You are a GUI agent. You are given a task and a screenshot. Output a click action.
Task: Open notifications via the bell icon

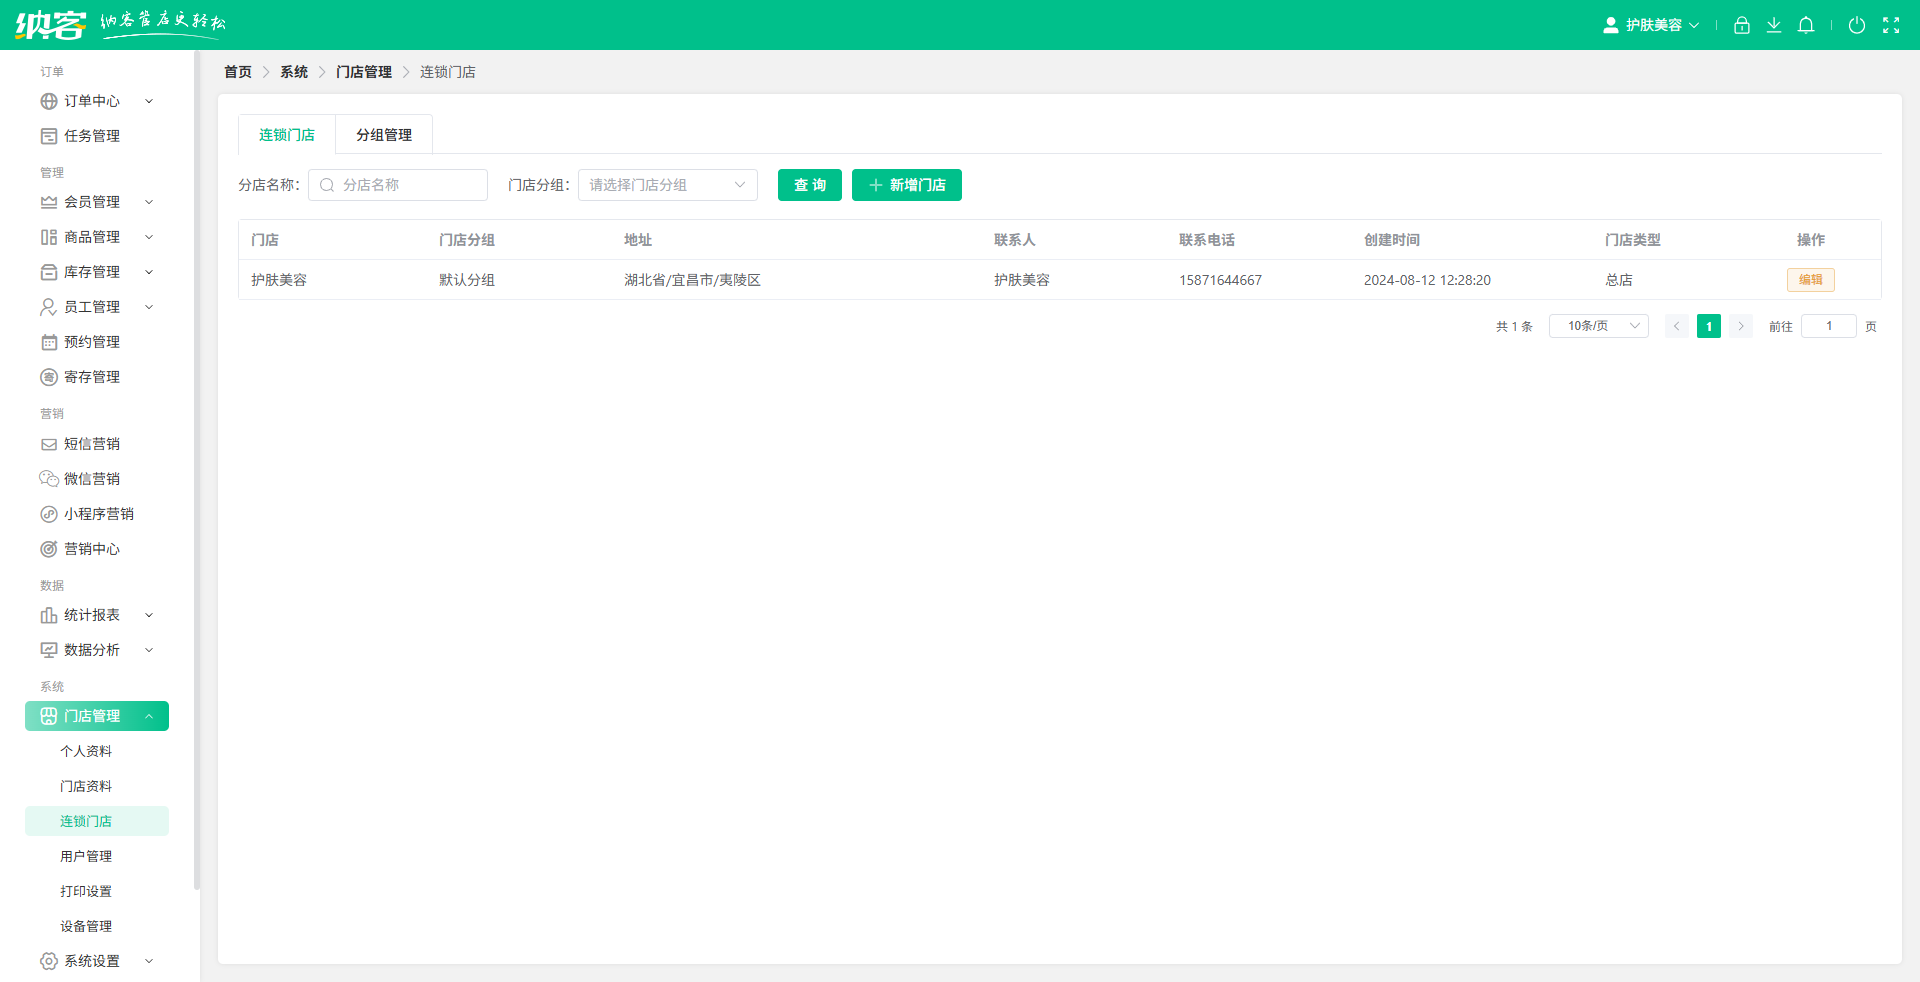pos(1806,25)
